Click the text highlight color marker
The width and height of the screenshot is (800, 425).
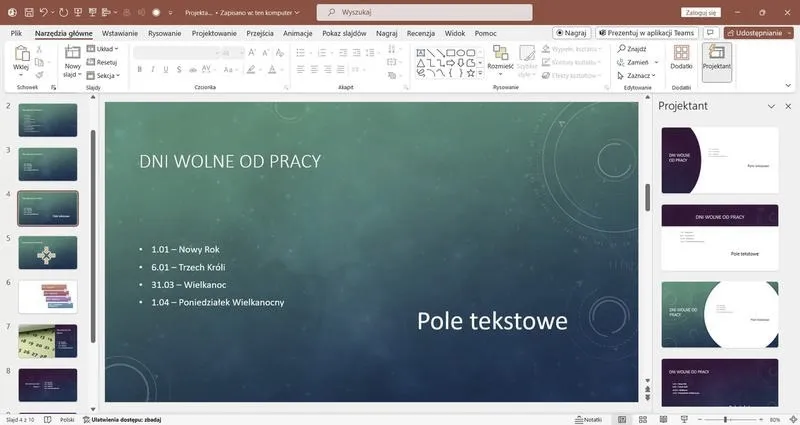pos(251,69)
